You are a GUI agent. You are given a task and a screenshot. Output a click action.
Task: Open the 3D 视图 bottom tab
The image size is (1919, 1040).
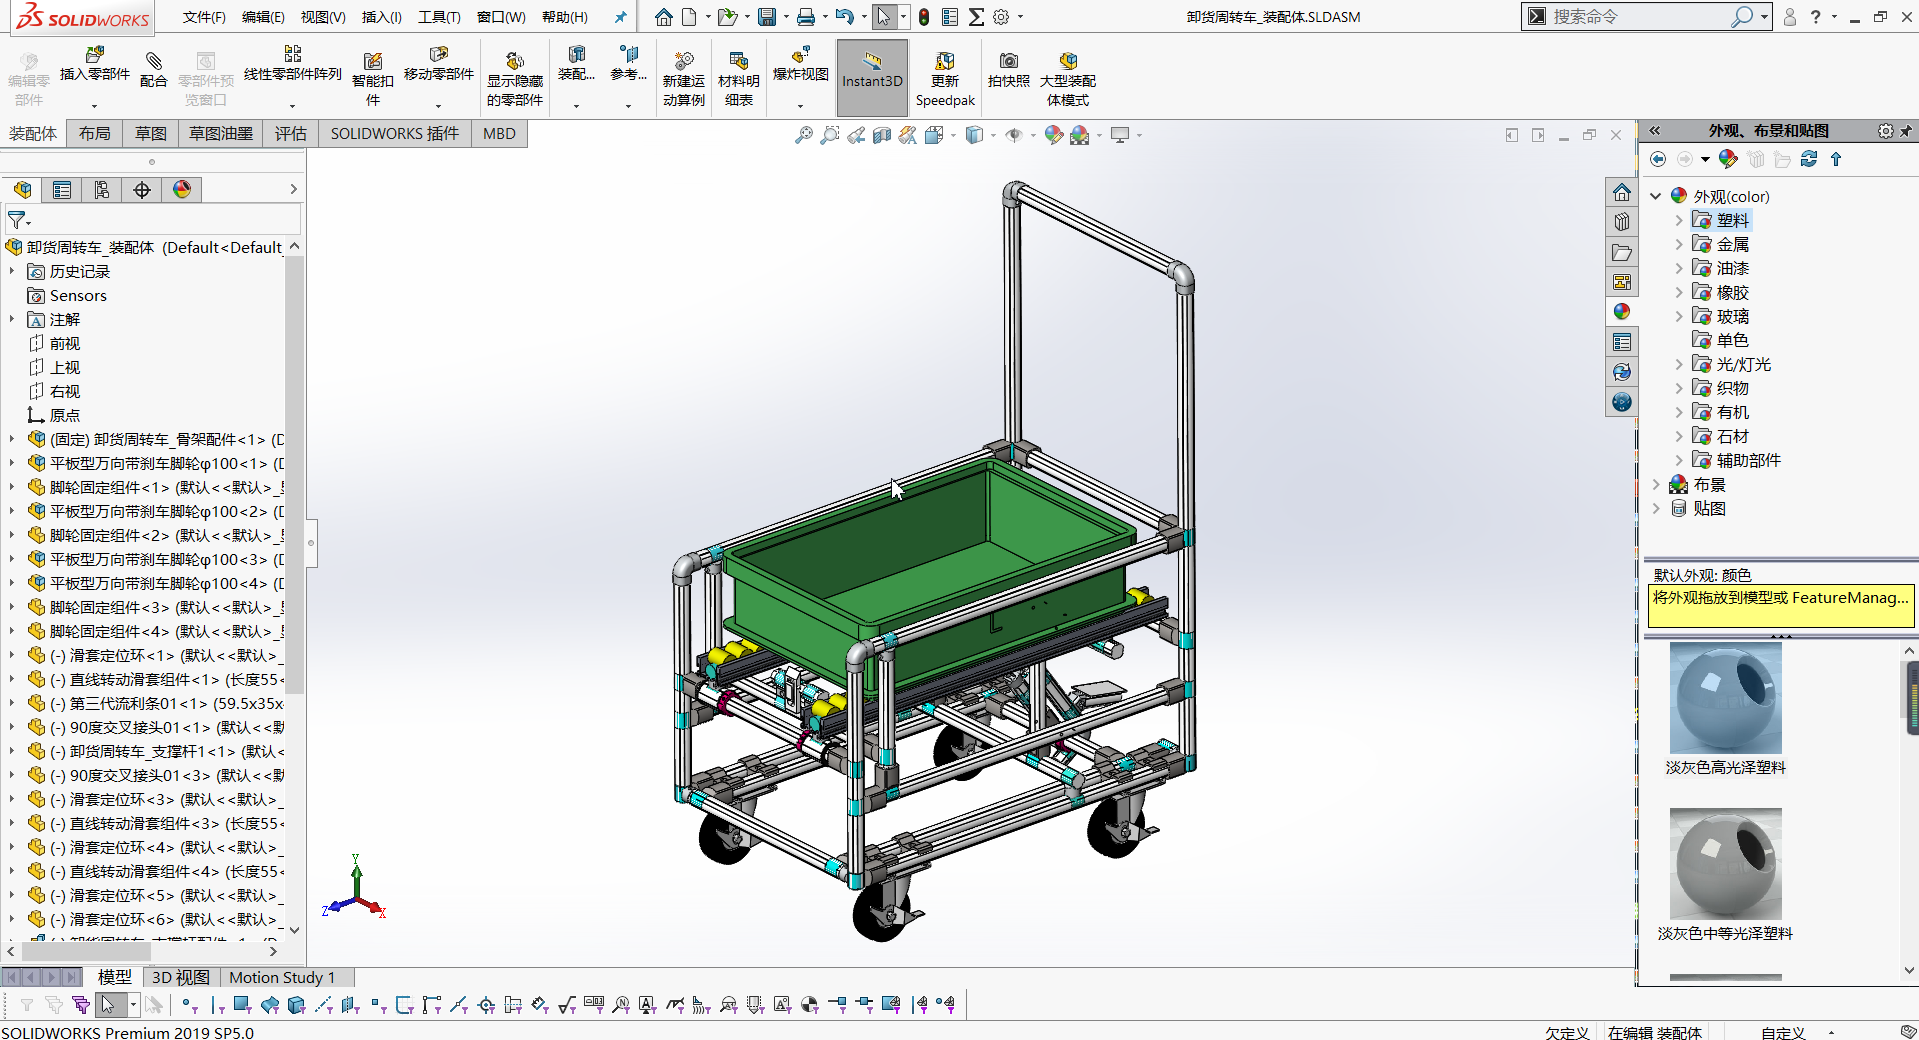click(180, 977)
